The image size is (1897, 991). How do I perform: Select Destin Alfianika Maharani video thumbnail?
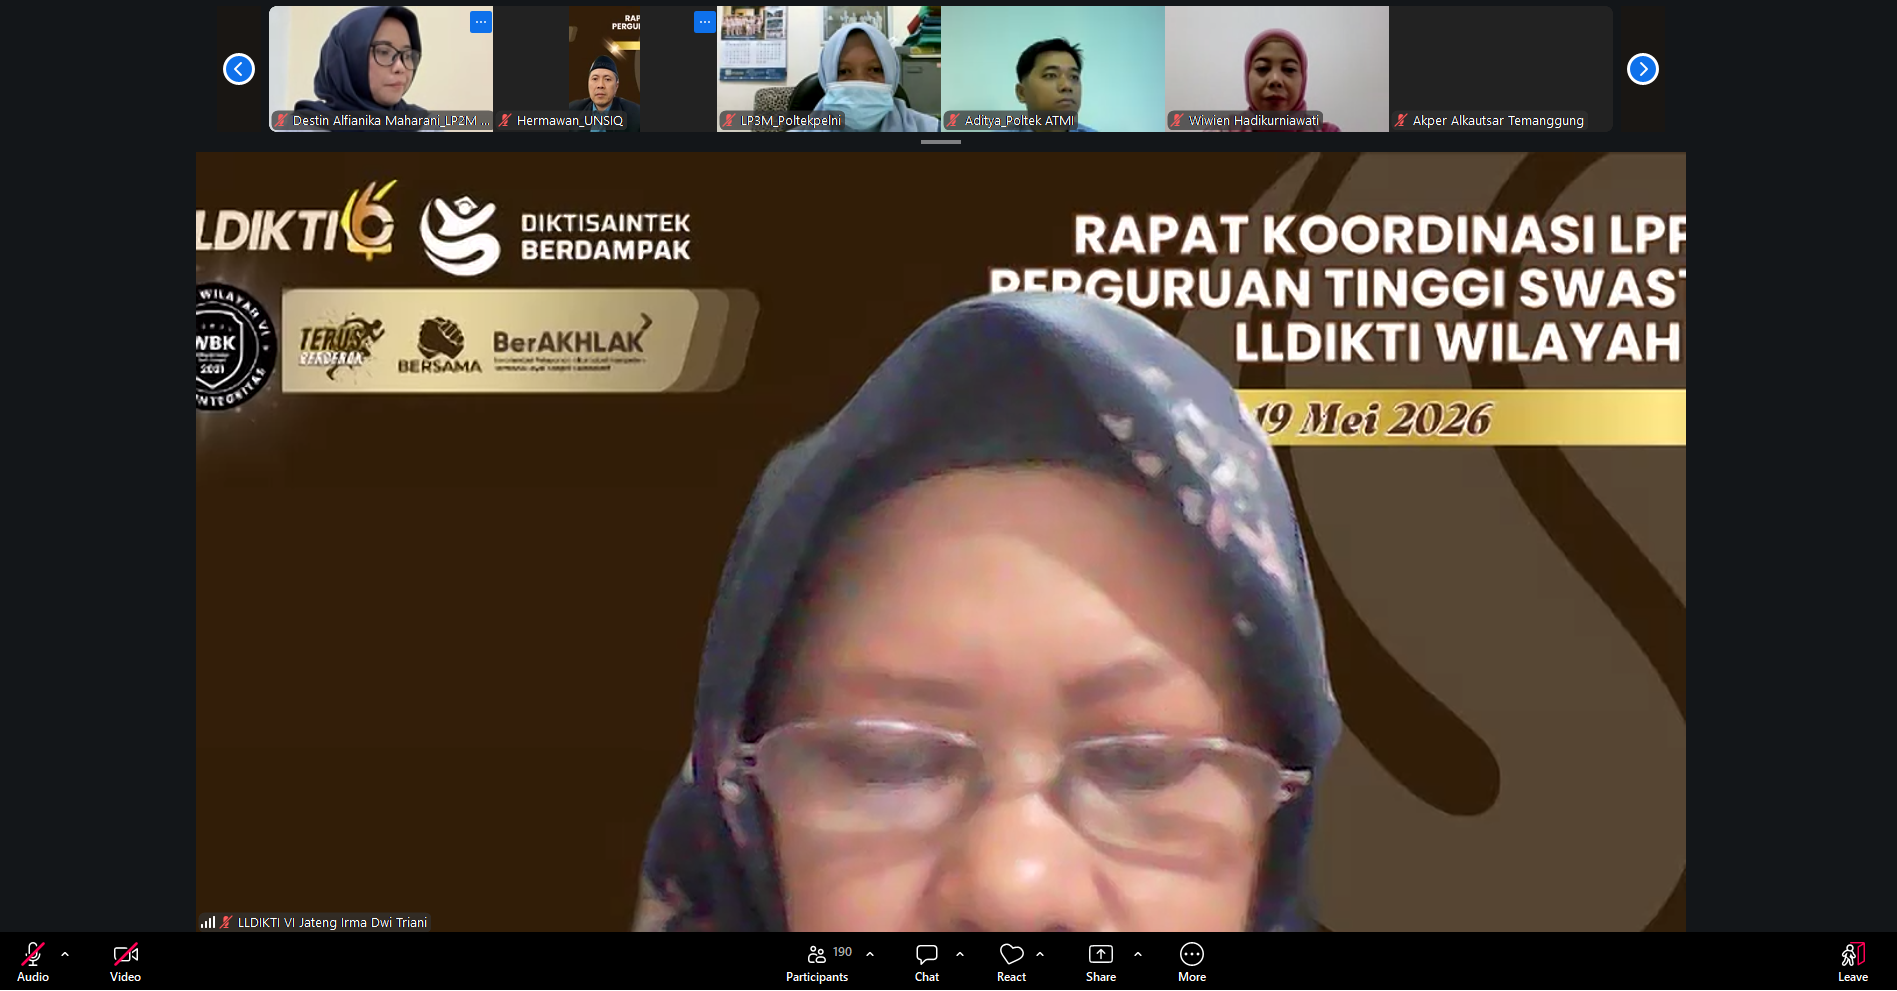pyautogui.click(x=381, y=69)
